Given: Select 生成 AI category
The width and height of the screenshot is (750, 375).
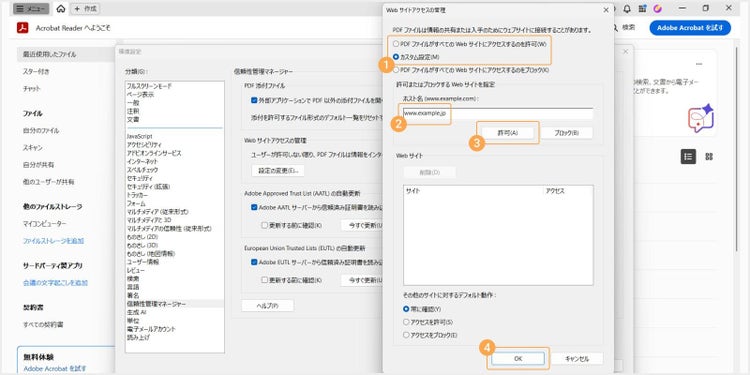Looking at the screenshot, I should point(136,312).
